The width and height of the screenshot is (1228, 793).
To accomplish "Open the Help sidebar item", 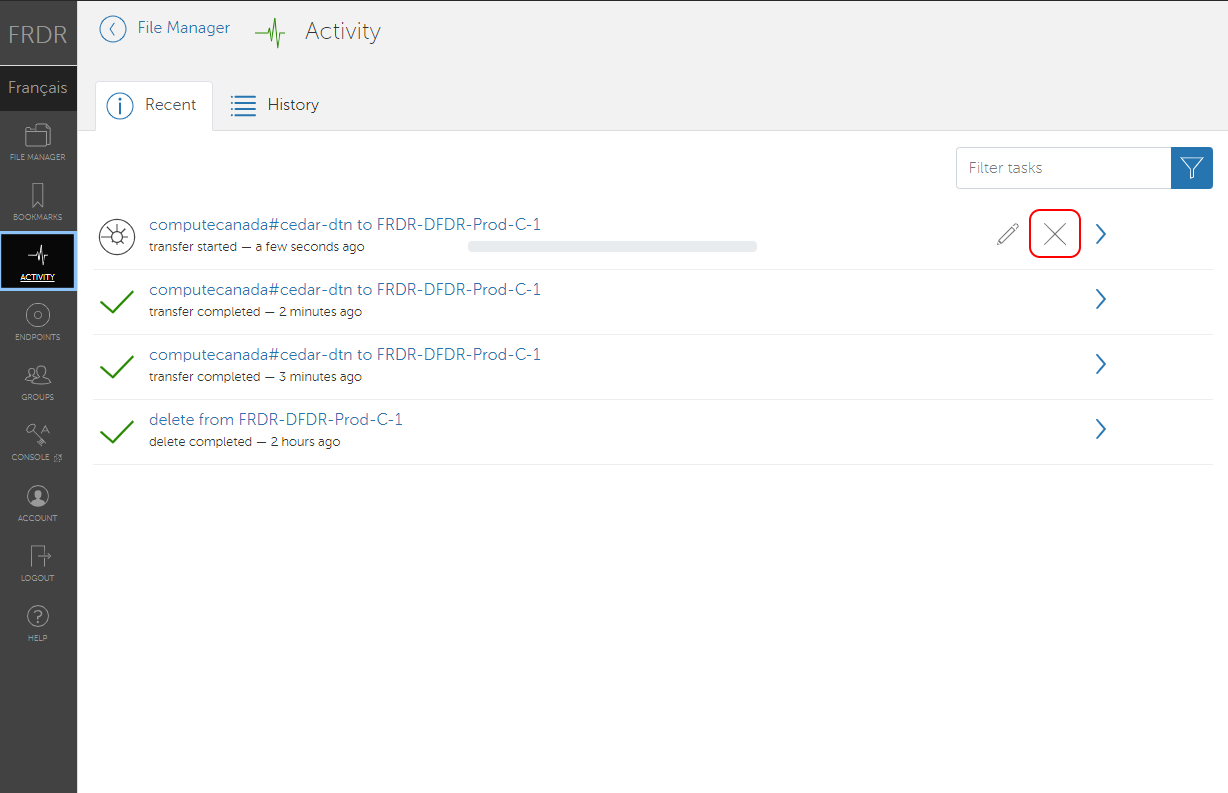I will [38, 622].
